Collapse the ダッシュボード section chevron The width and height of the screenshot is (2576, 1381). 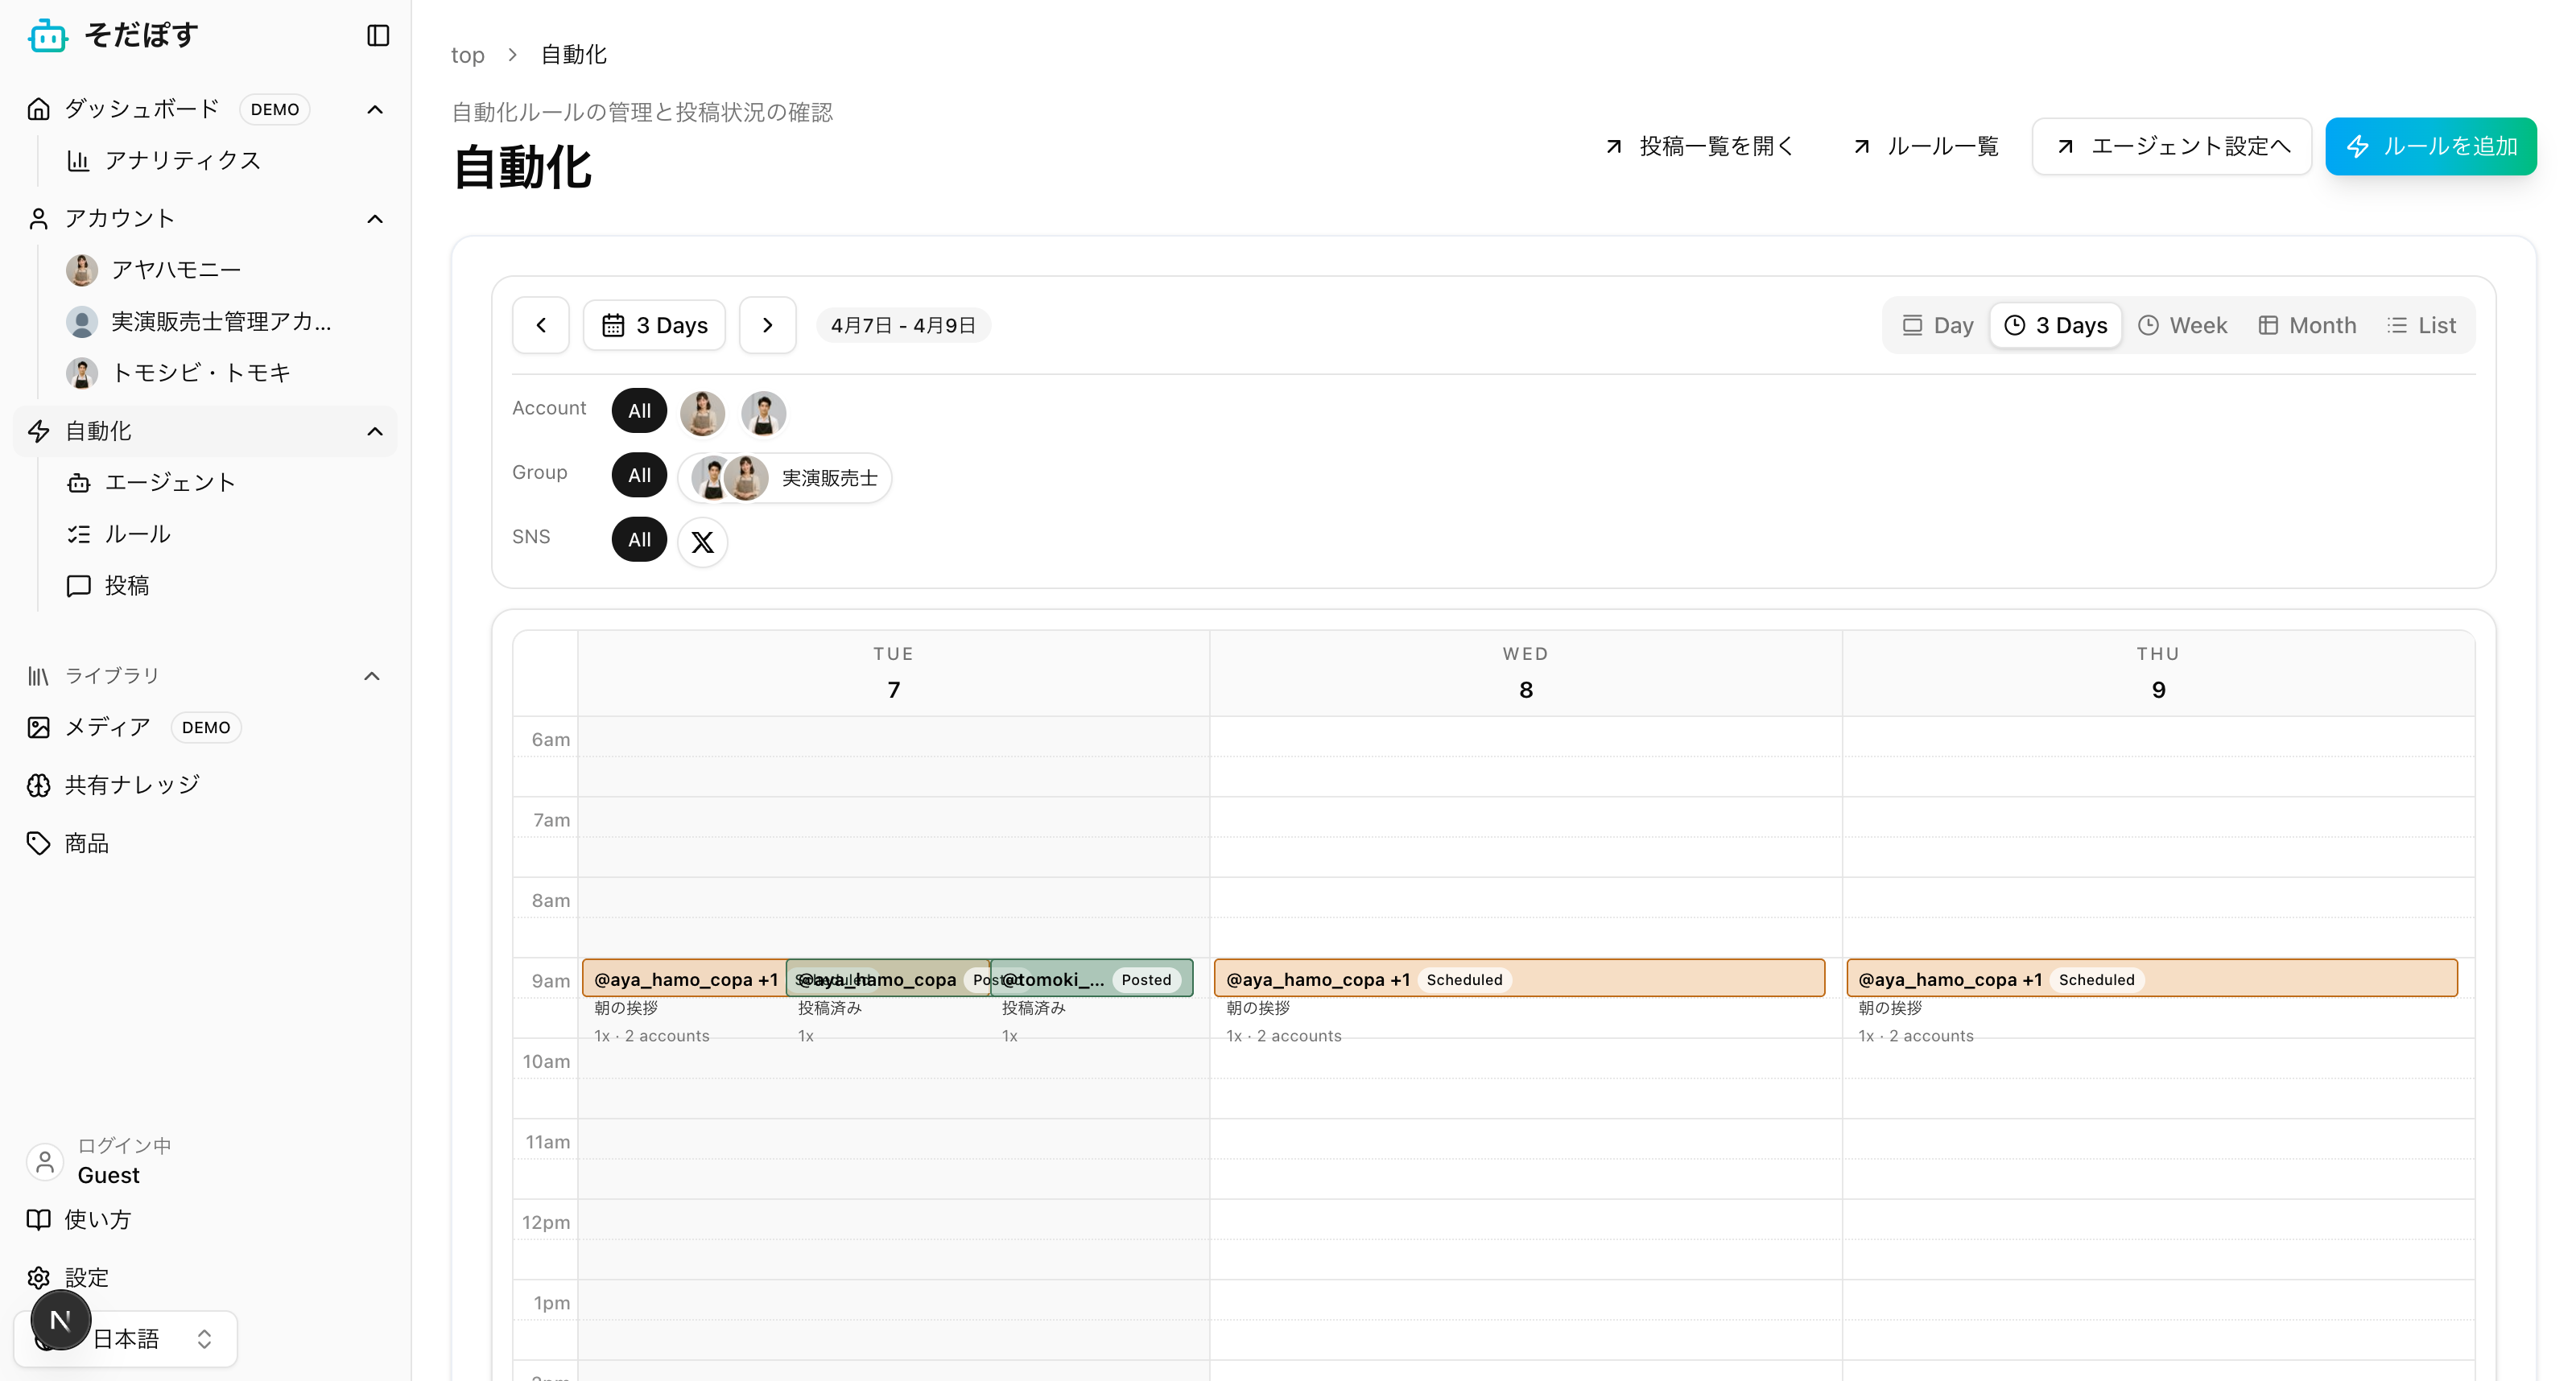coord(375,109)
